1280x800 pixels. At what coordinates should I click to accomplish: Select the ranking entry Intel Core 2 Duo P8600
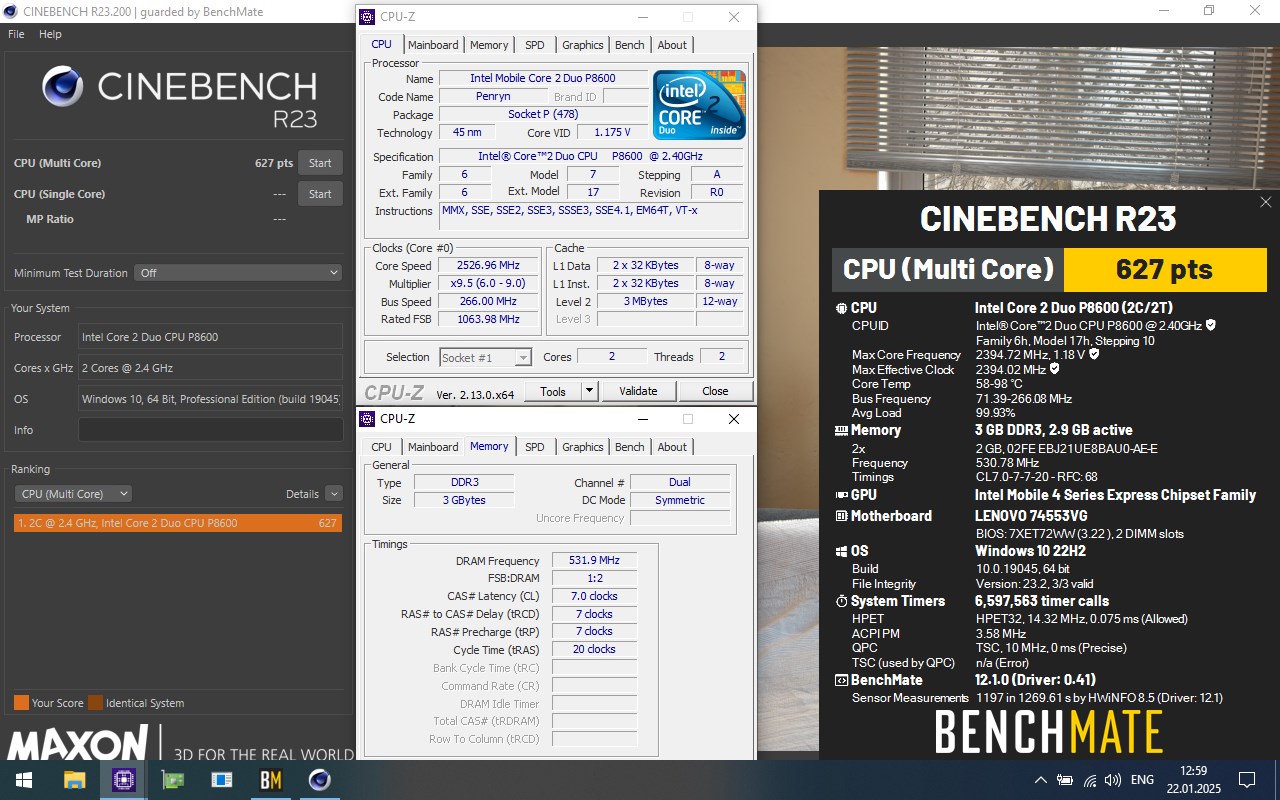coord(178,523)
